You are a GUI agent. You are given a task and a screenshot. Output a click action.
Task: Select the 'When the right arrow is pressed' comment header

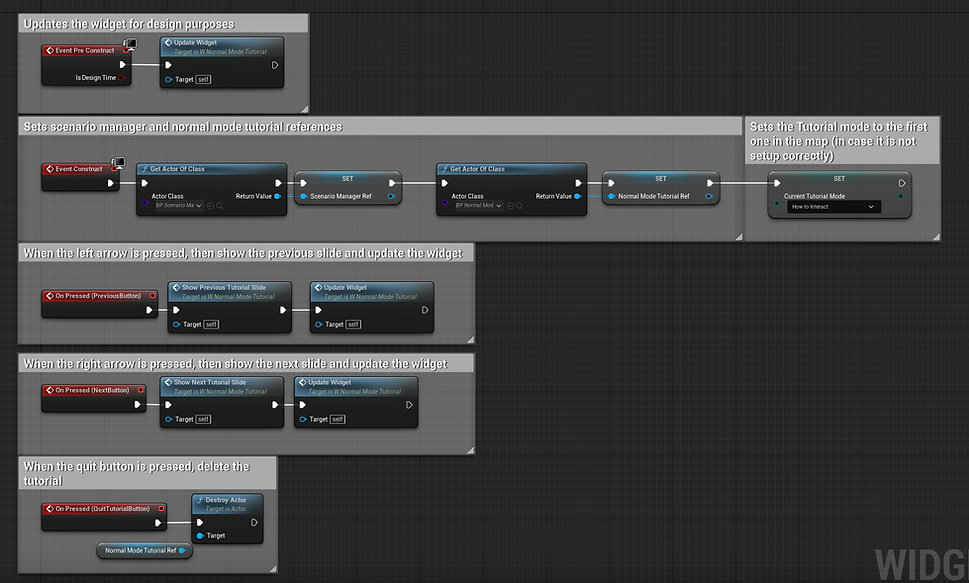click(x=246, y=364)
